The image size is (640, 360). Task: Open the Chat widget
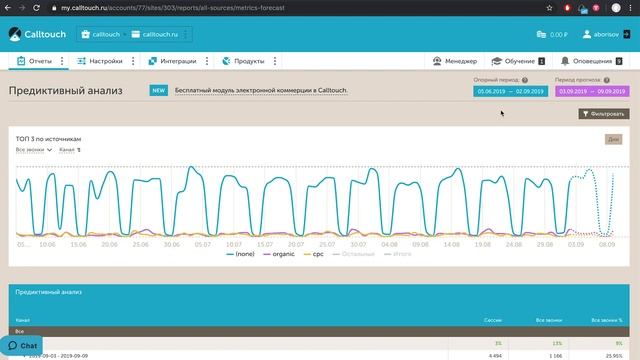[x=22, y=345]
